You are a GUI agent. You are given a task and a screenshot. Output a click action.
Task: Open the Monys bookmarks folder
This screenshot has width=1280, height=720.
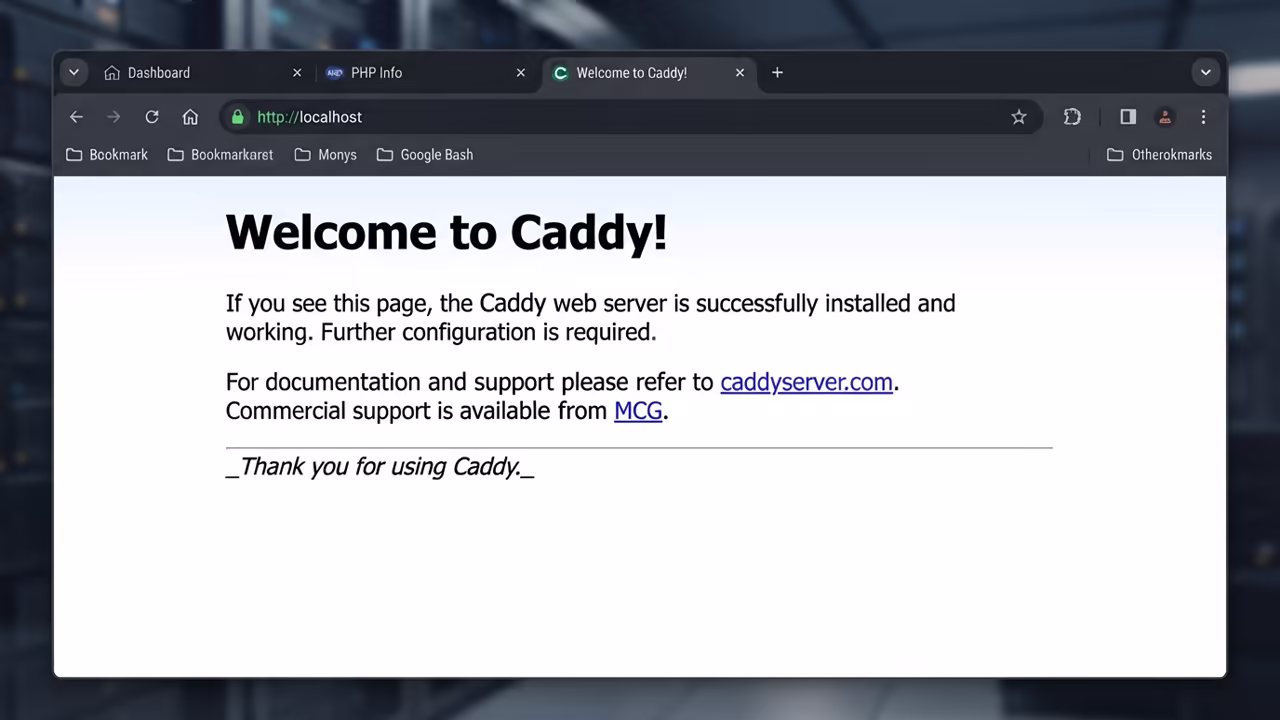click(x=325, y=155)
